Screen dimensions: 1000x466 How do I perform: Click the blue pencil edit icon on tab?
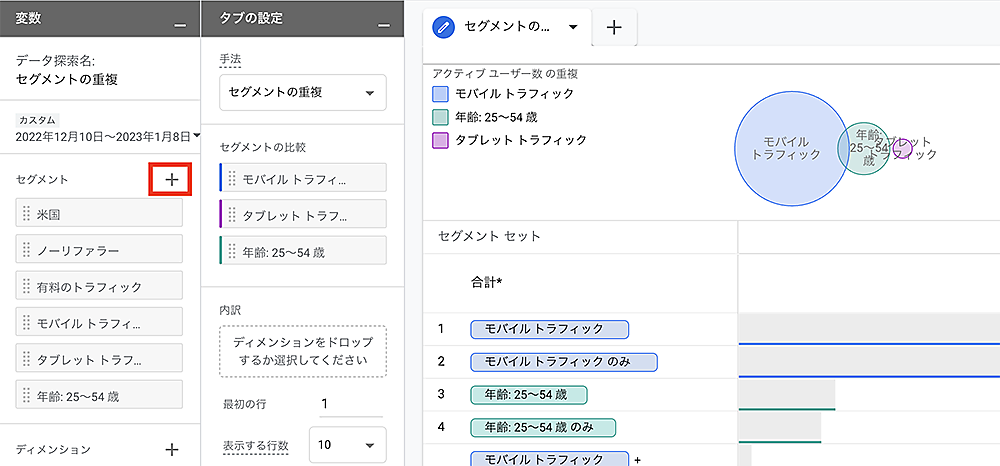(444, 27)
